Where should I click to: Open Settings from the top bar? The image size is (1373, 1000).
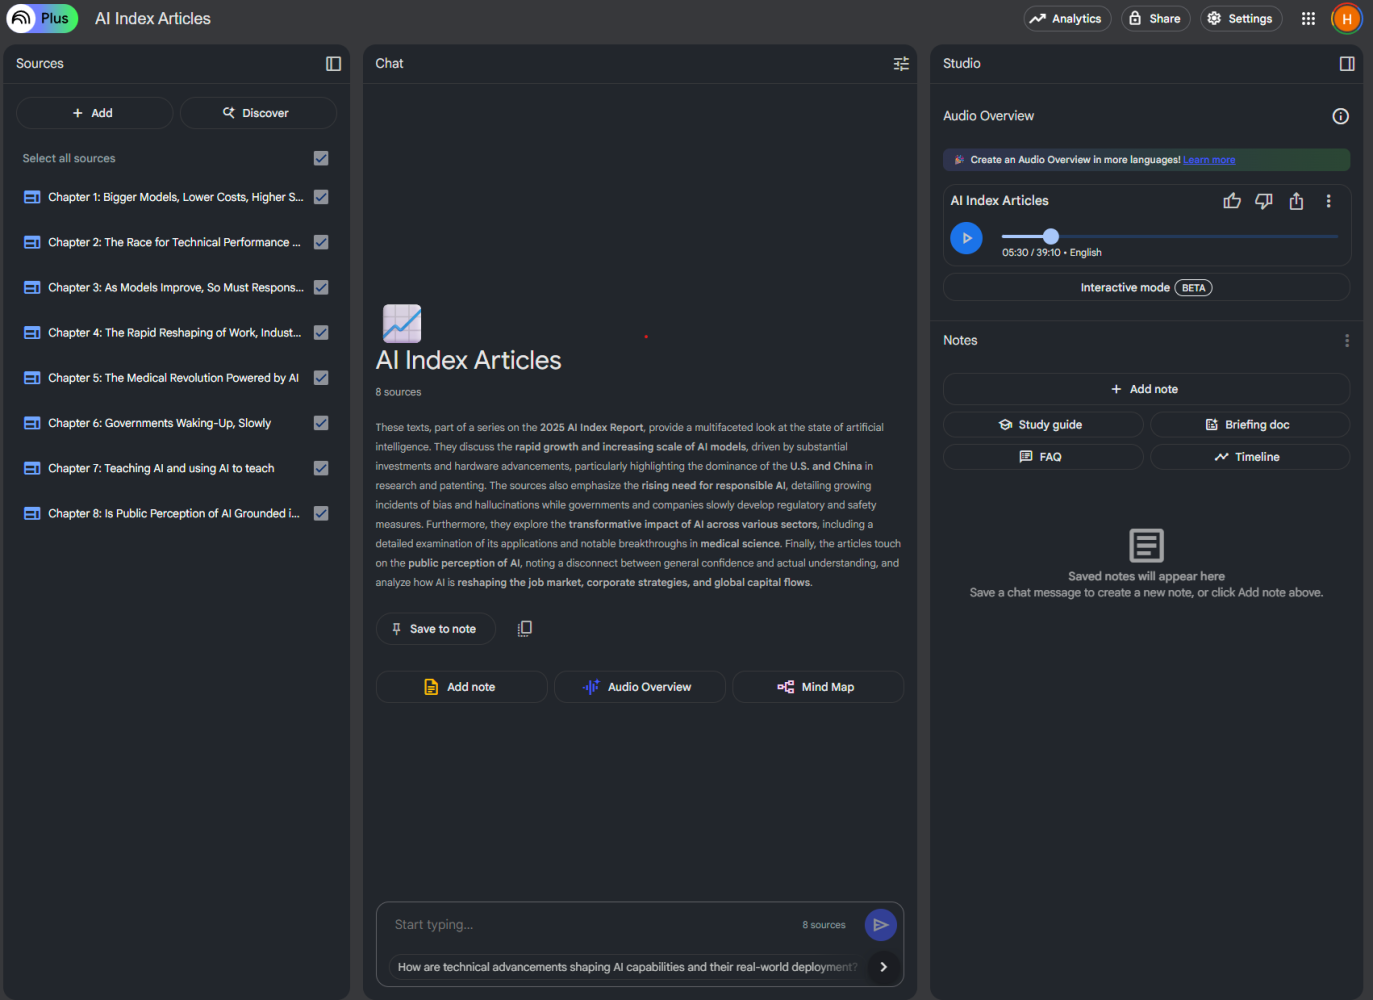[1240, 19]
